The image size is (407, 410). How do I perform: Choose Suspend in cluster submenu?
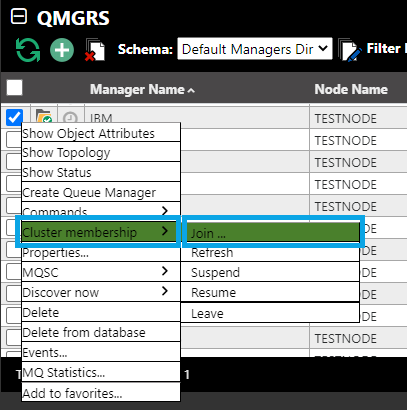(270, 272)
